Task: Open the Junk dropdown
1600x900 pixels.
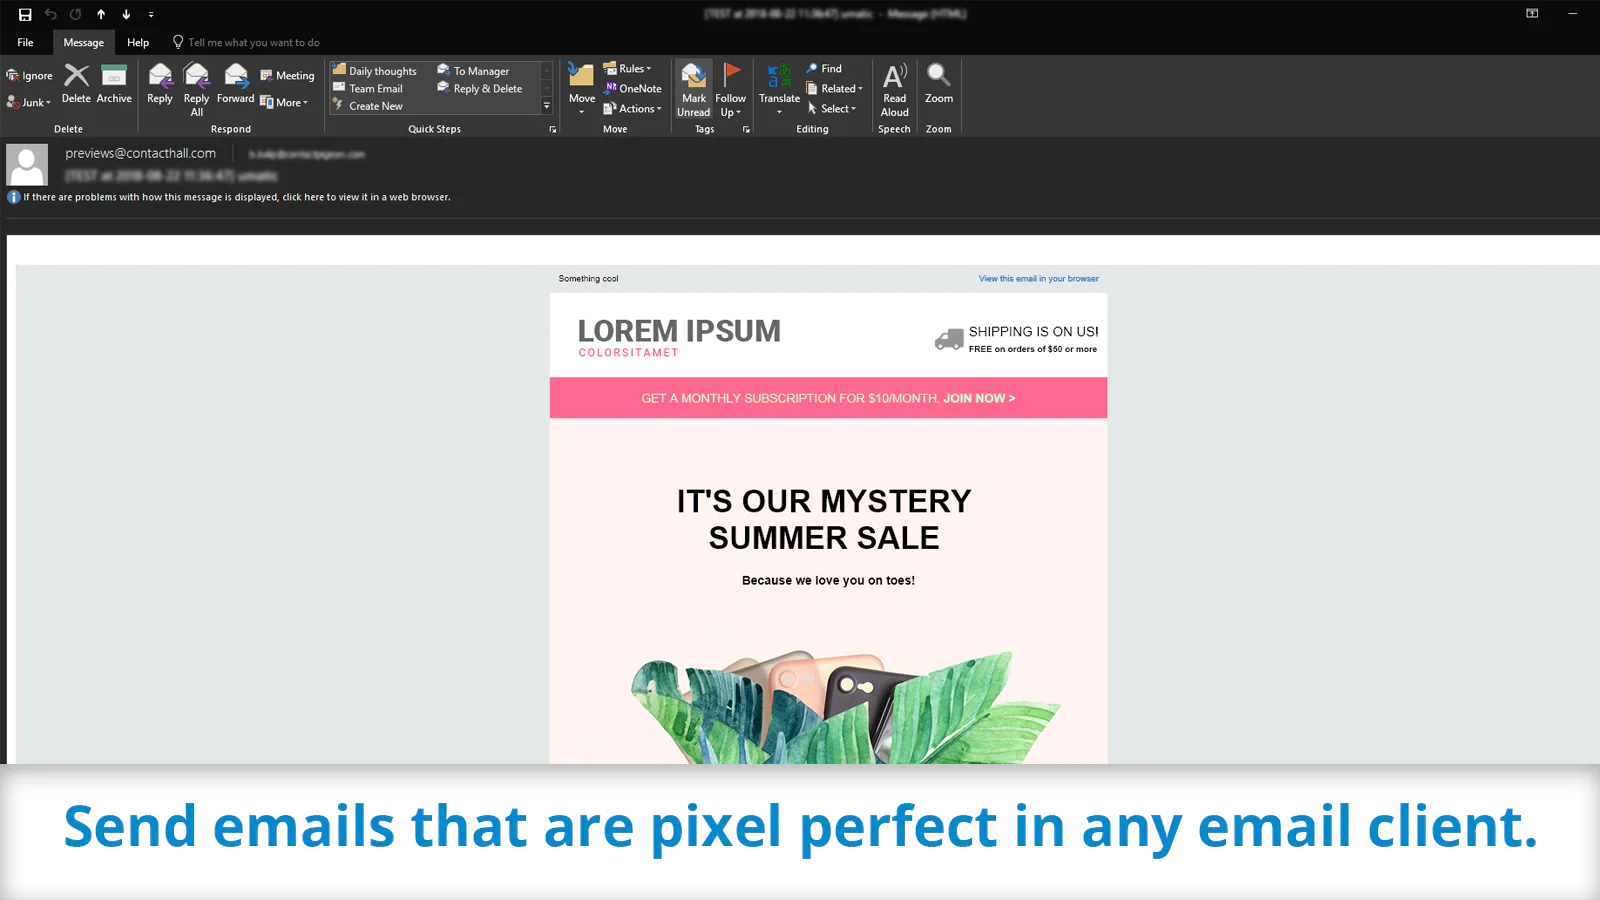Action: [x=29, y=102]
